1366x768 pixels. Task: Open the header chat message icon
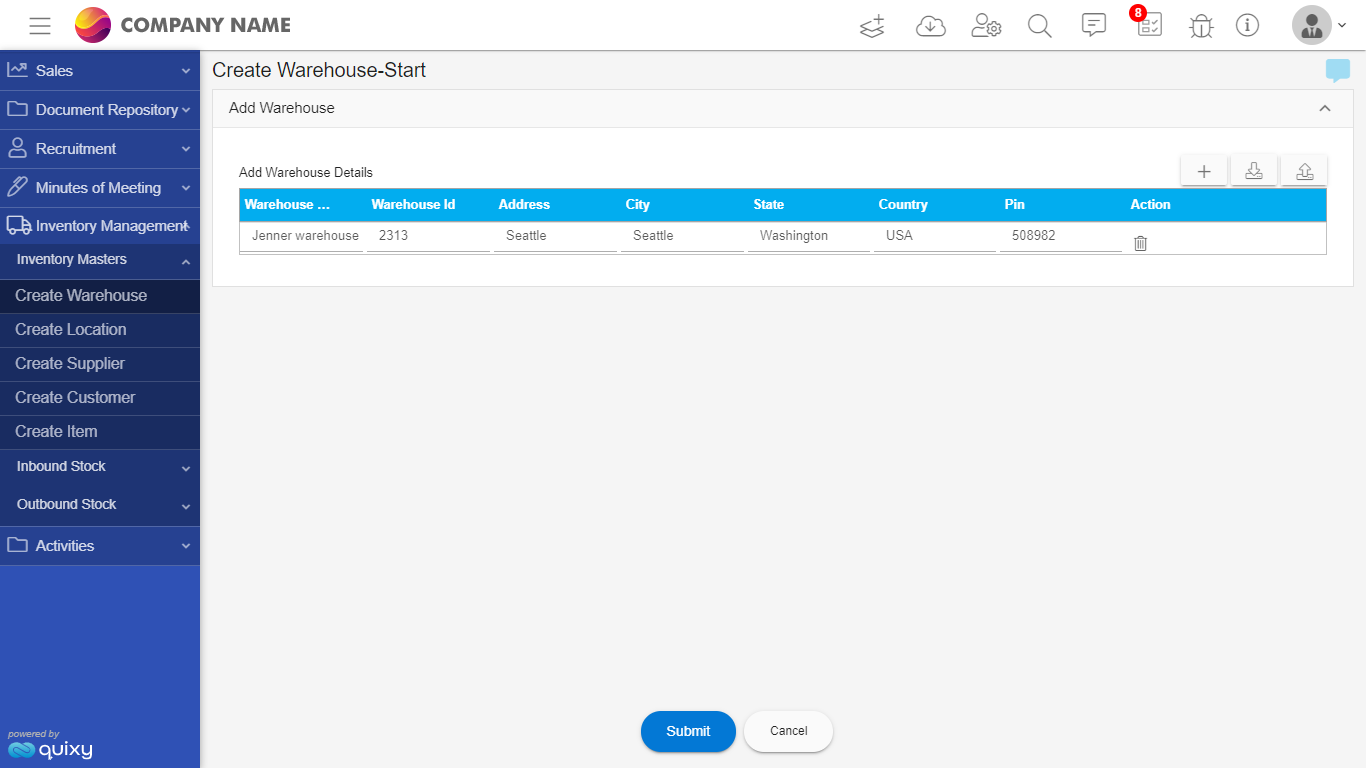(x=1094, y=25)
